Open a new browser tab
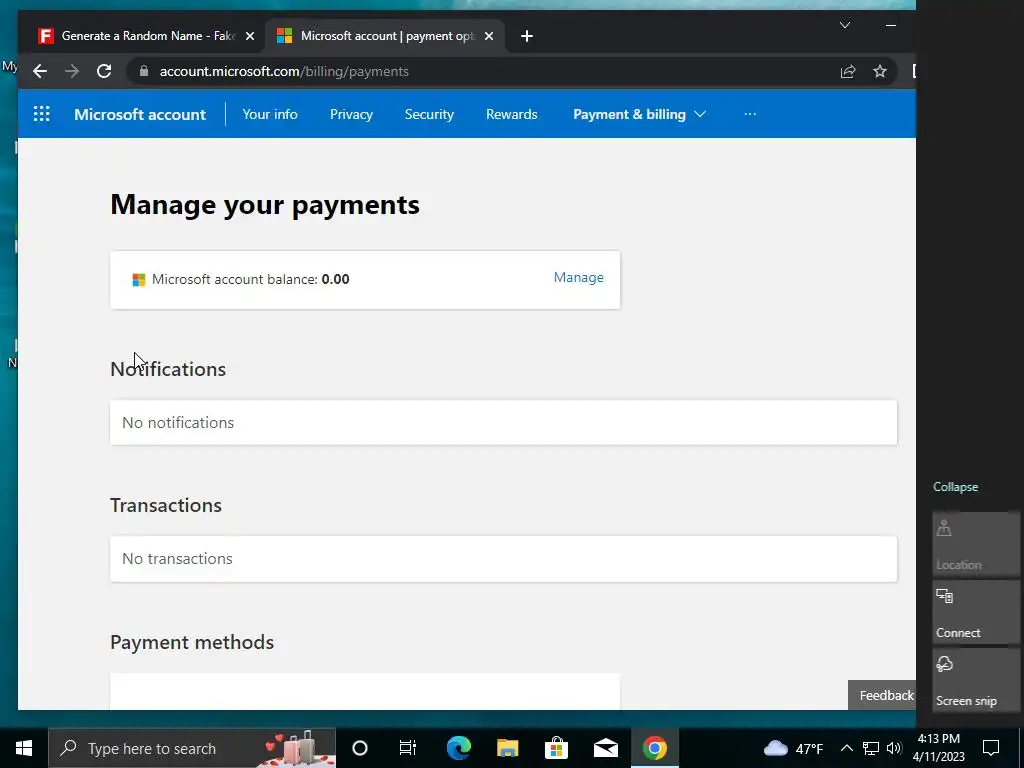Viewport: 1024px width, 768px height. point(527,36)
